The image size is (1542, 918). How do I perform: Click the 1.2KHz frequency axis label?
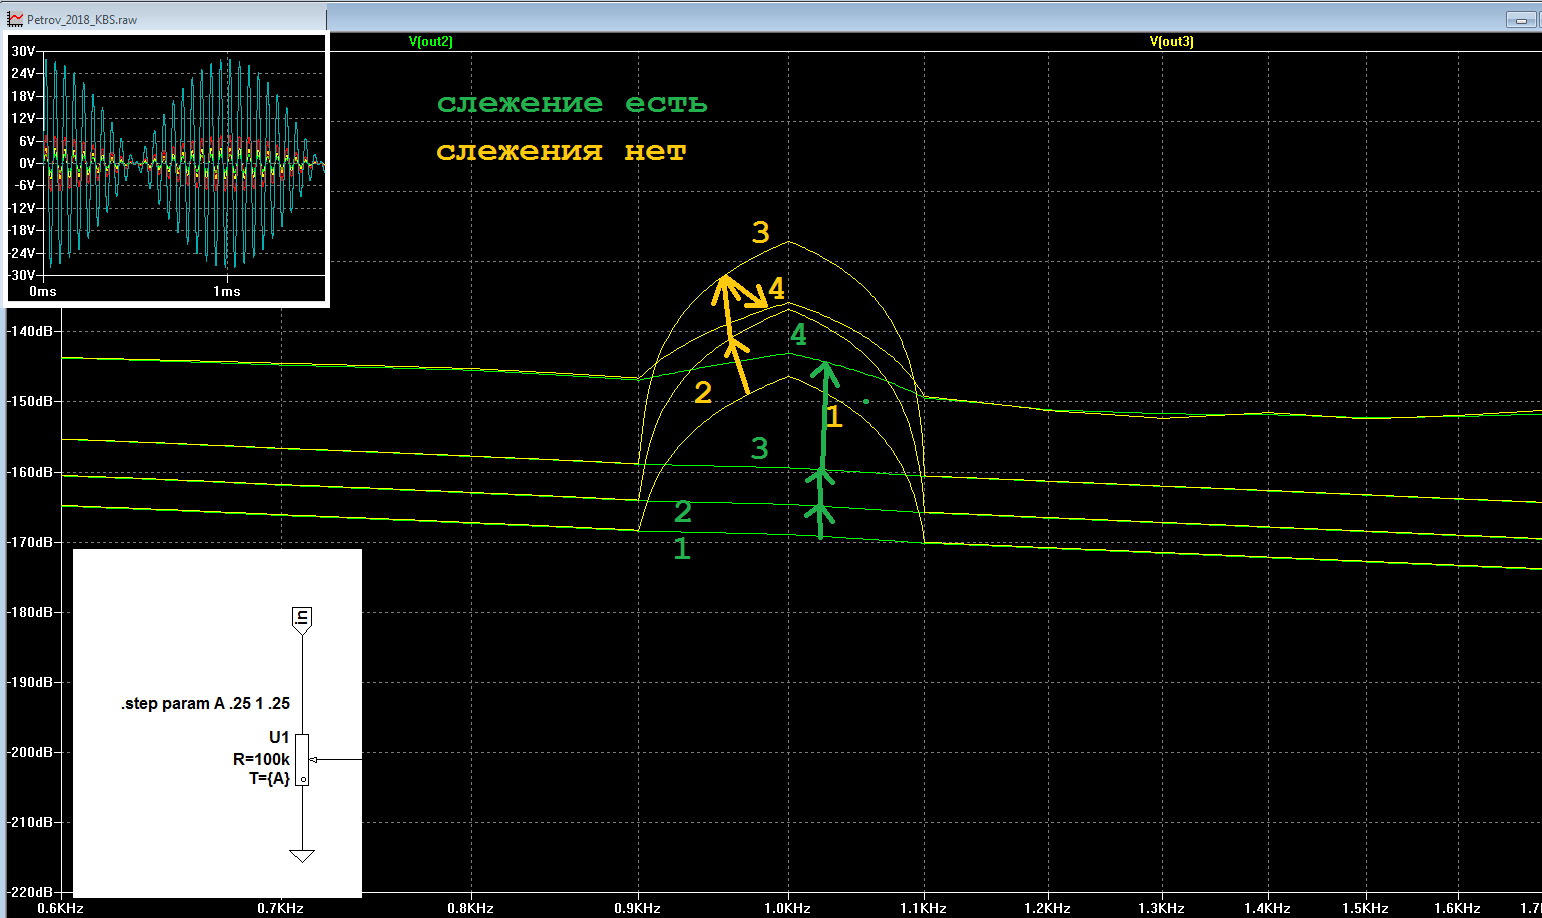coord(1048,908)
